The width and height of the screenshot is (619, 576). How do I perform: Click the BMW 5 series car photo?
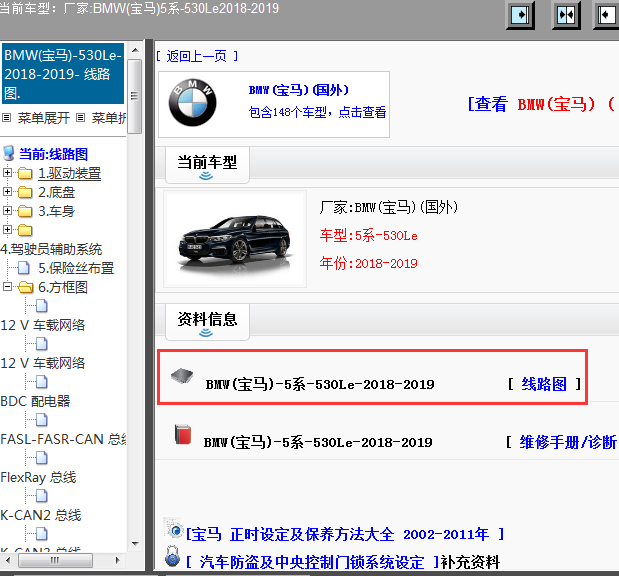click(235, 239)
